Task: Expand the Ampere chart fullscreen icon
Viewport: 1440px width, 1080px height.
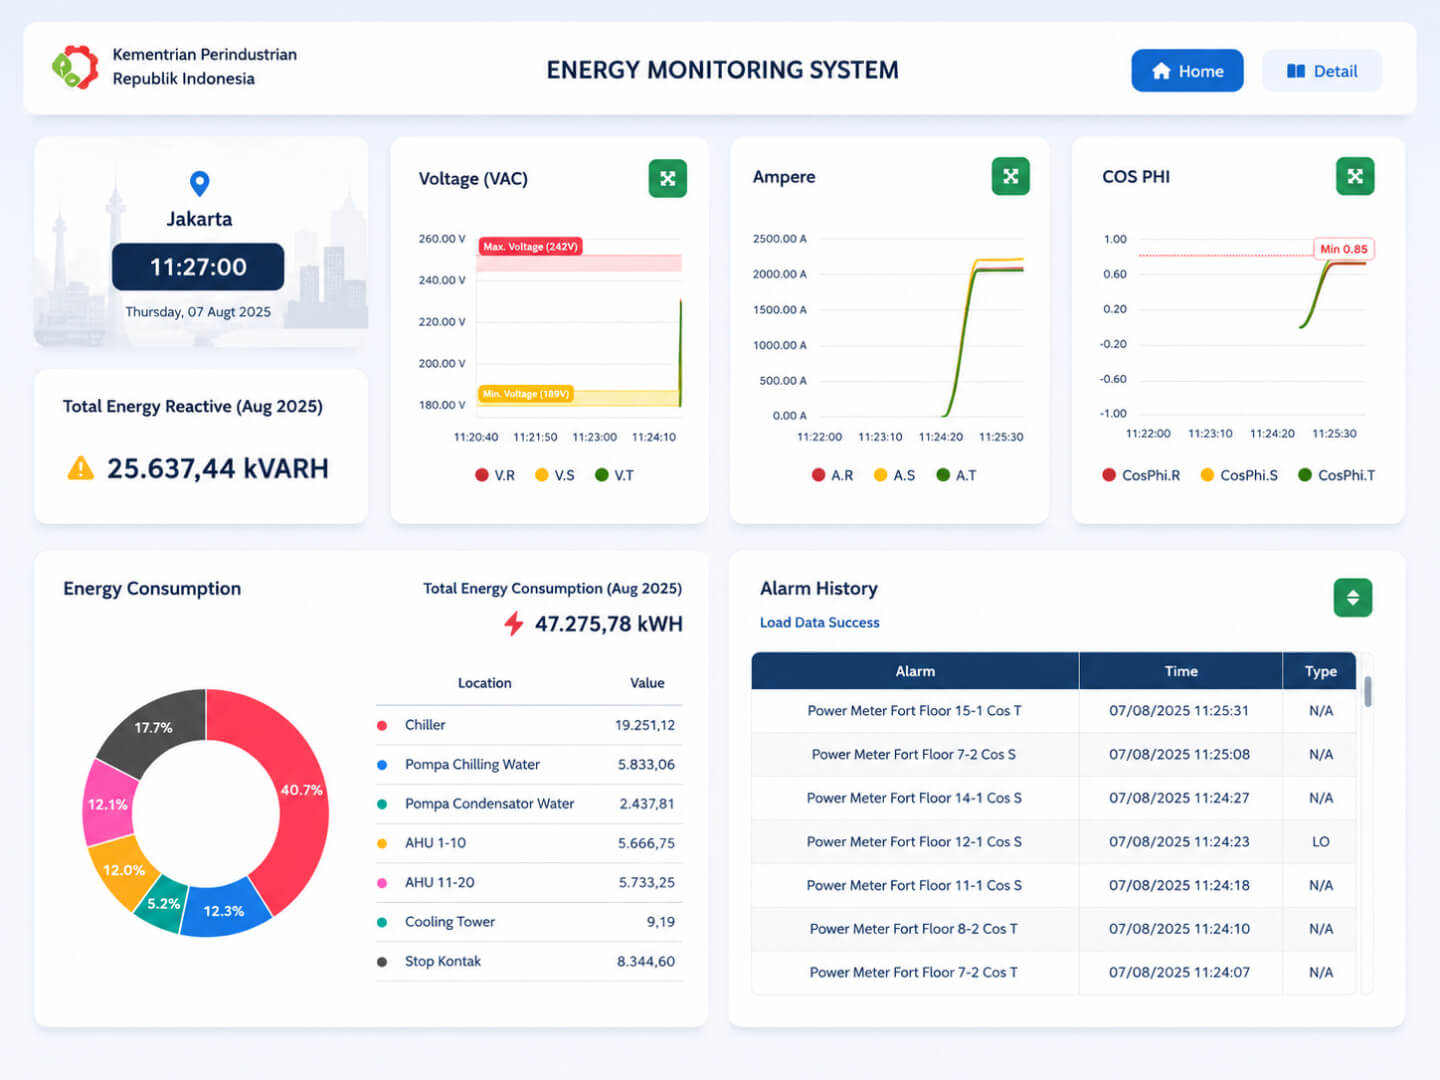Action: coord(1010,176)
